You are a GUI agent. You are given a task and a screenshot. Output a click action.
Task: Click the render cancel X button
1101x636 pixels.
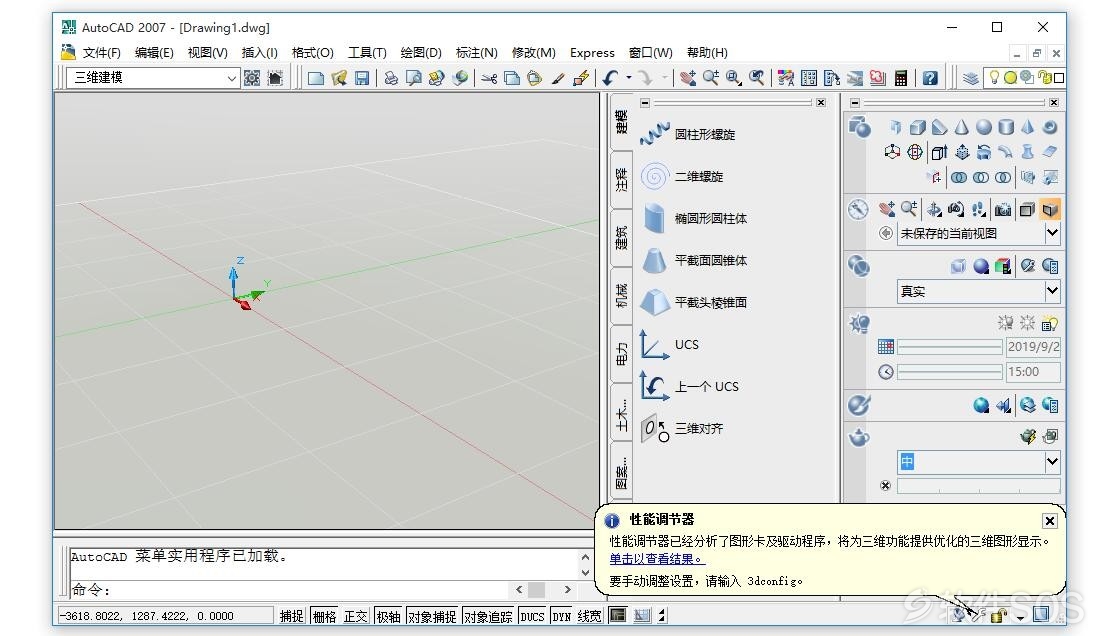(885, 486)
